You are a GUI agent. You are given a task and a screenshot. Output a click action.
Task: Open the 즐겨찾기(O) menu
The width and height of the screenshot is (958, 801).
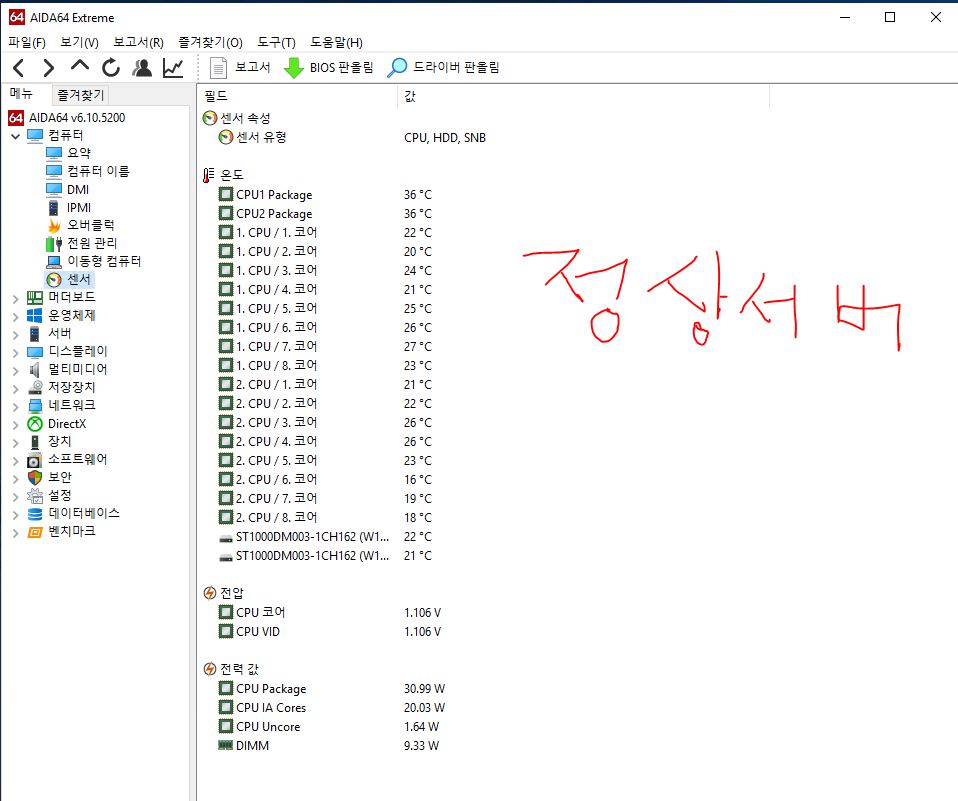[210, 42]
